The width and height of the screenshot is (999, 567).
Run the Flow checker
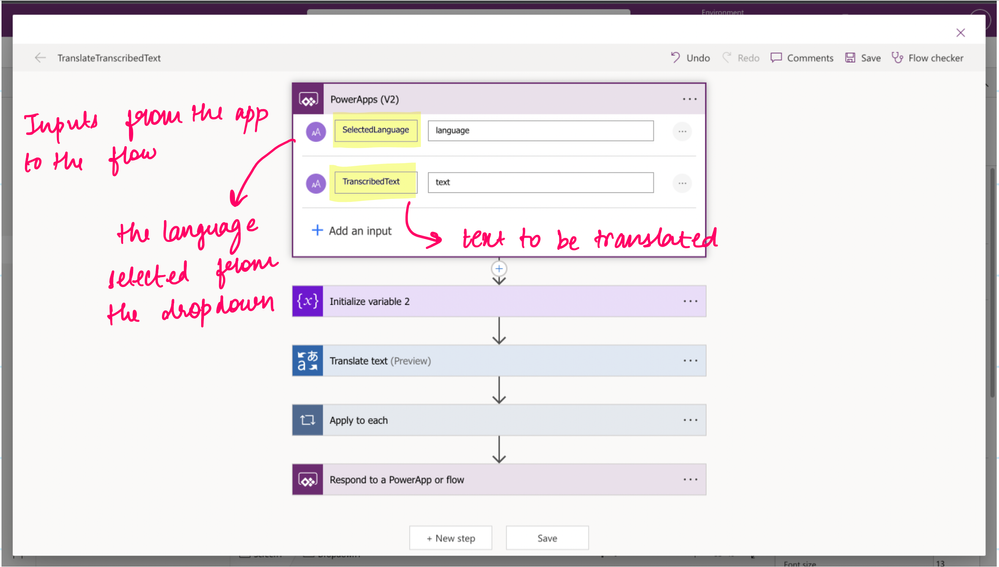pyautogui.click(x=928, y=58)
